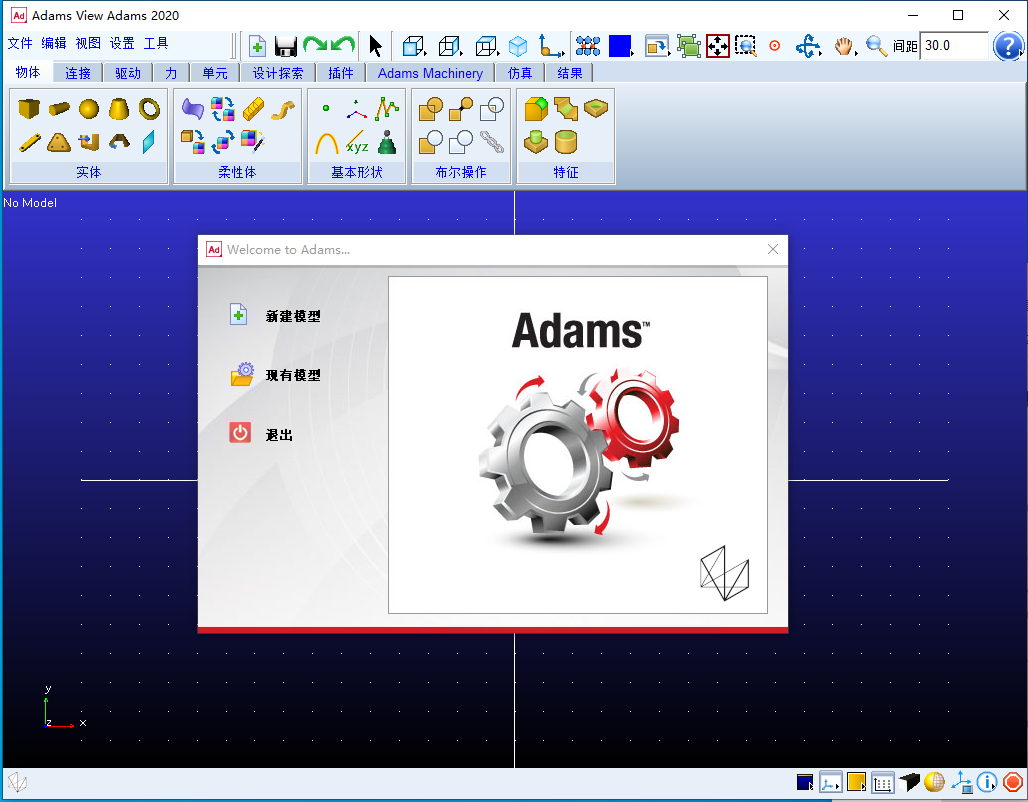This screenshot has width=1028, height=802.
Task: Switch to the 单元 ribbon tab
Action: (215, 73)
